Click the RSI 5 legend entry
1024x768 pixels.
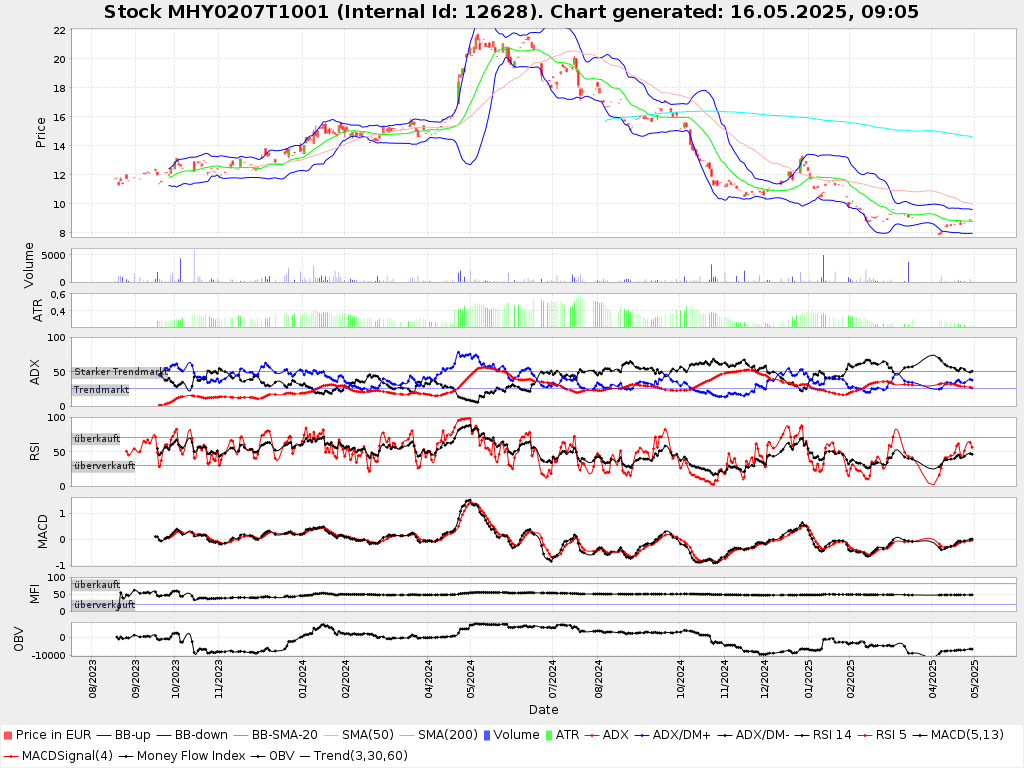[x=881, y=735]
